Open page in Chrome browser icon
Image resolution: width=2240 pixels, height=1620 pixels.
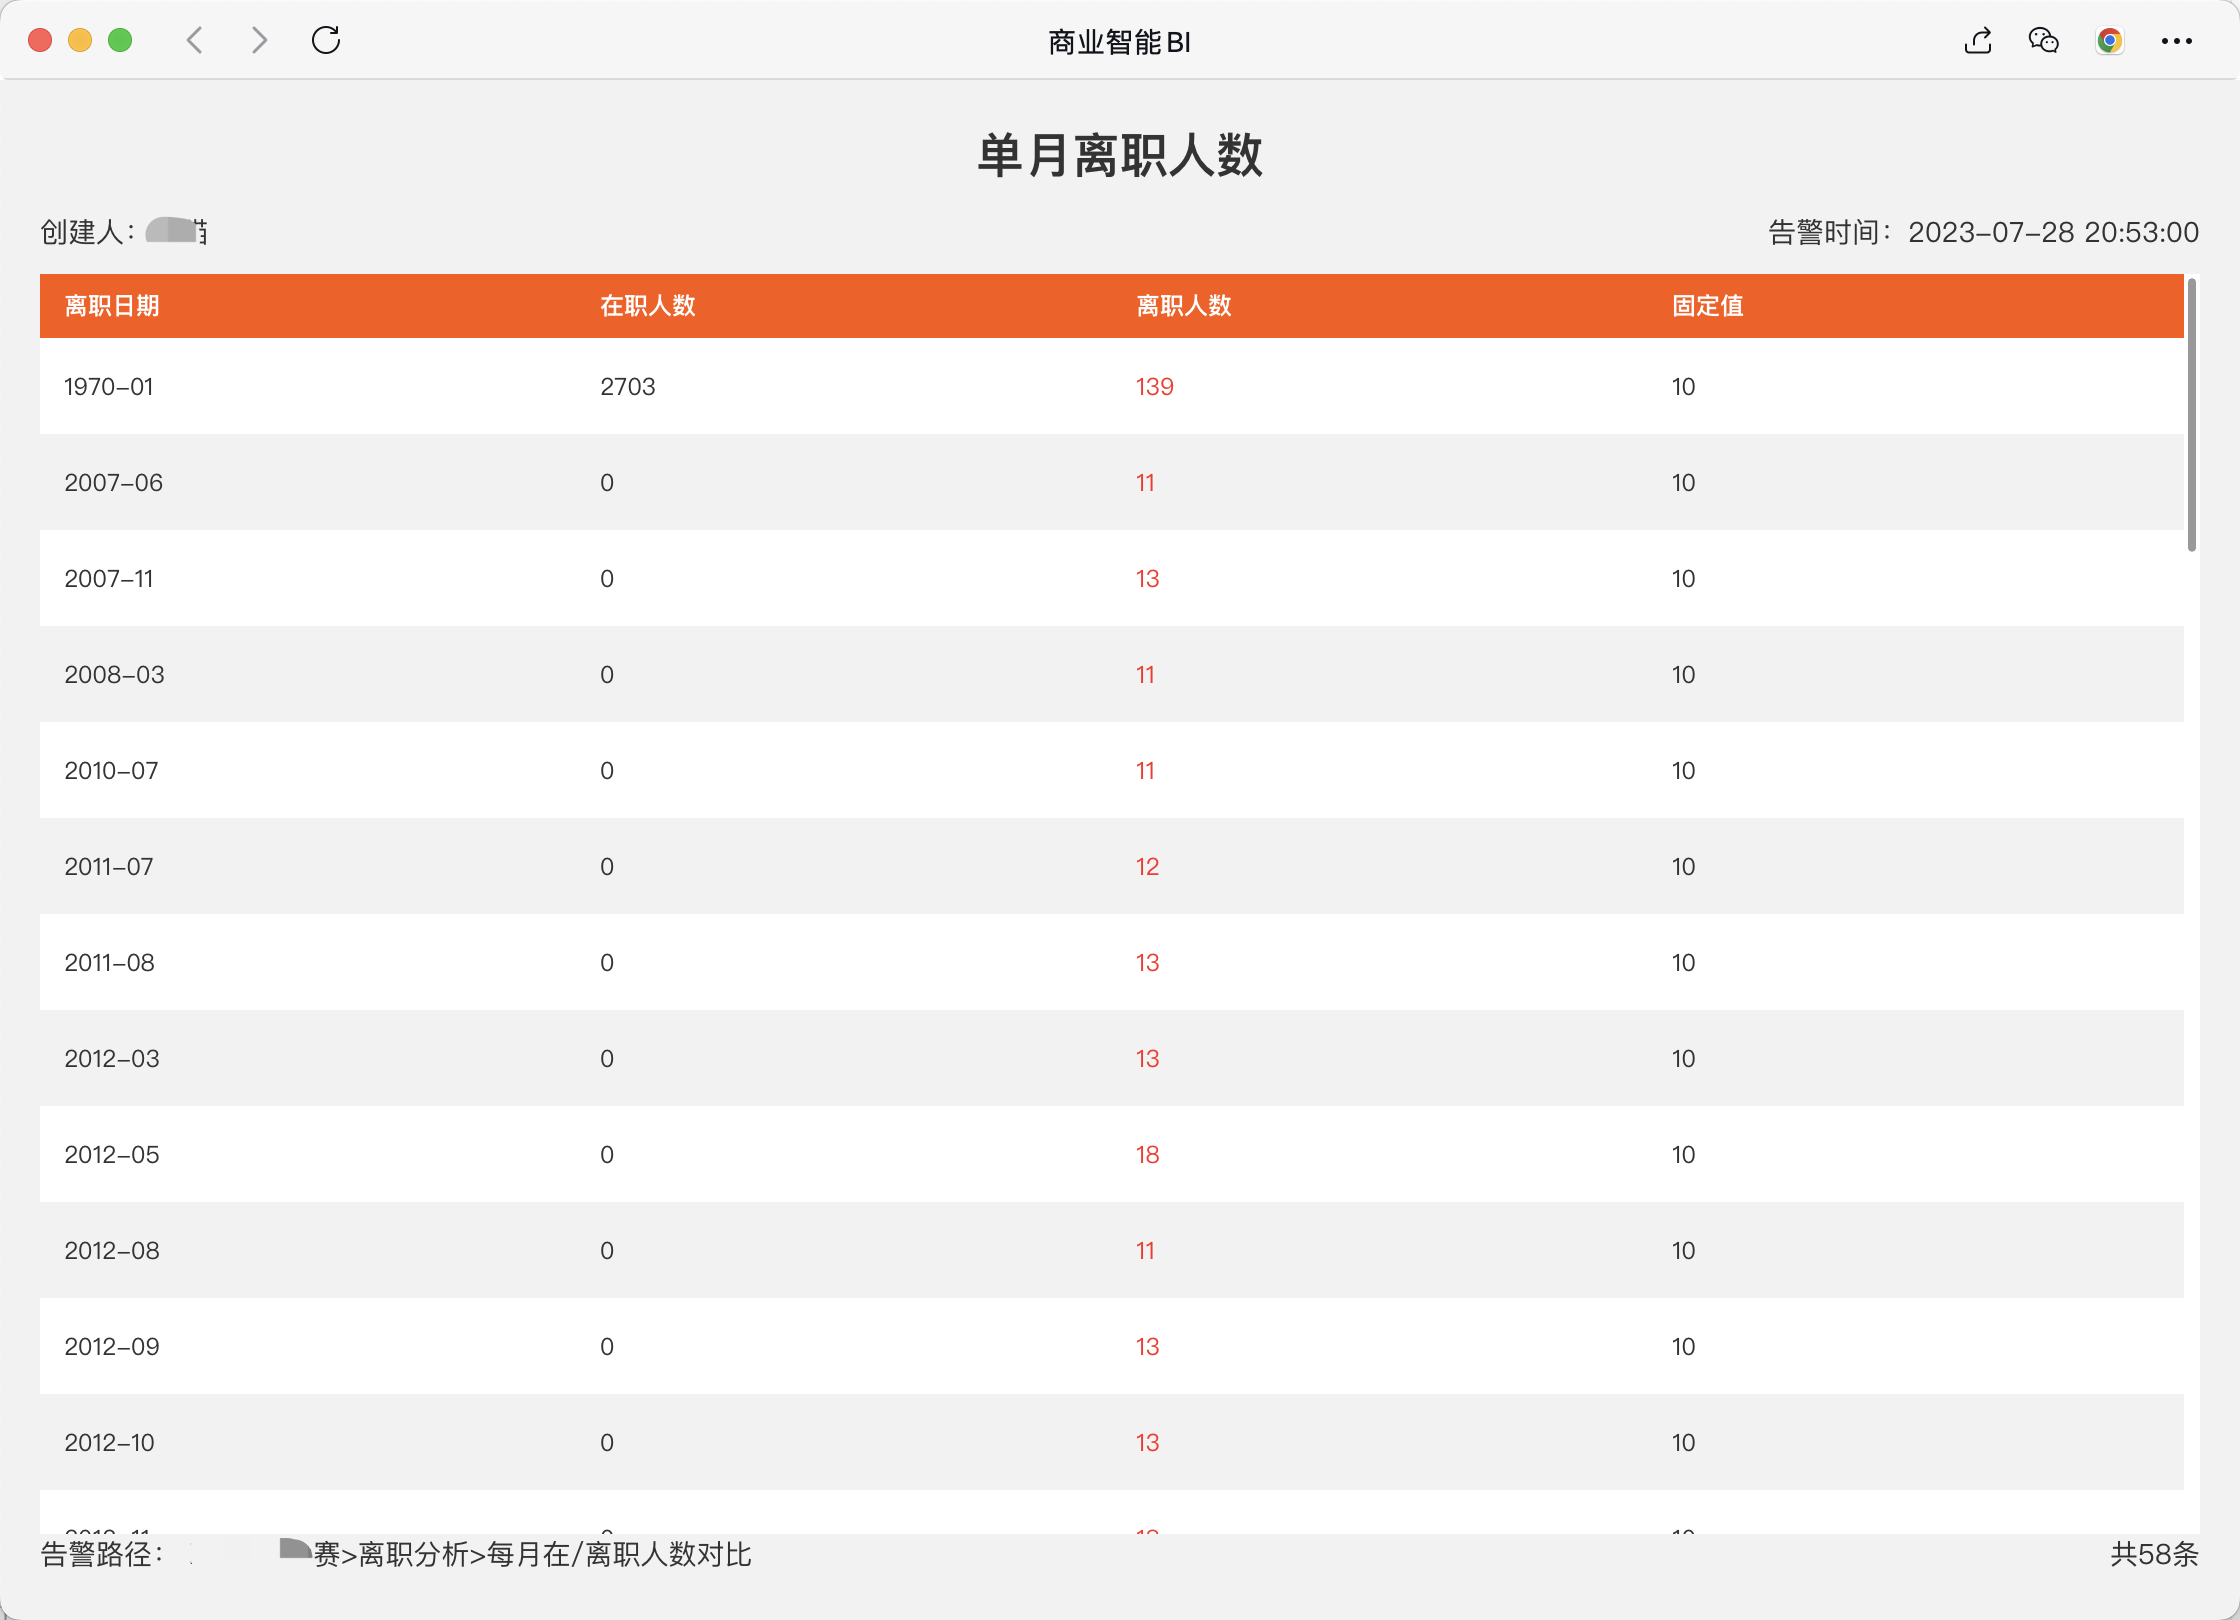point(2109,41)
